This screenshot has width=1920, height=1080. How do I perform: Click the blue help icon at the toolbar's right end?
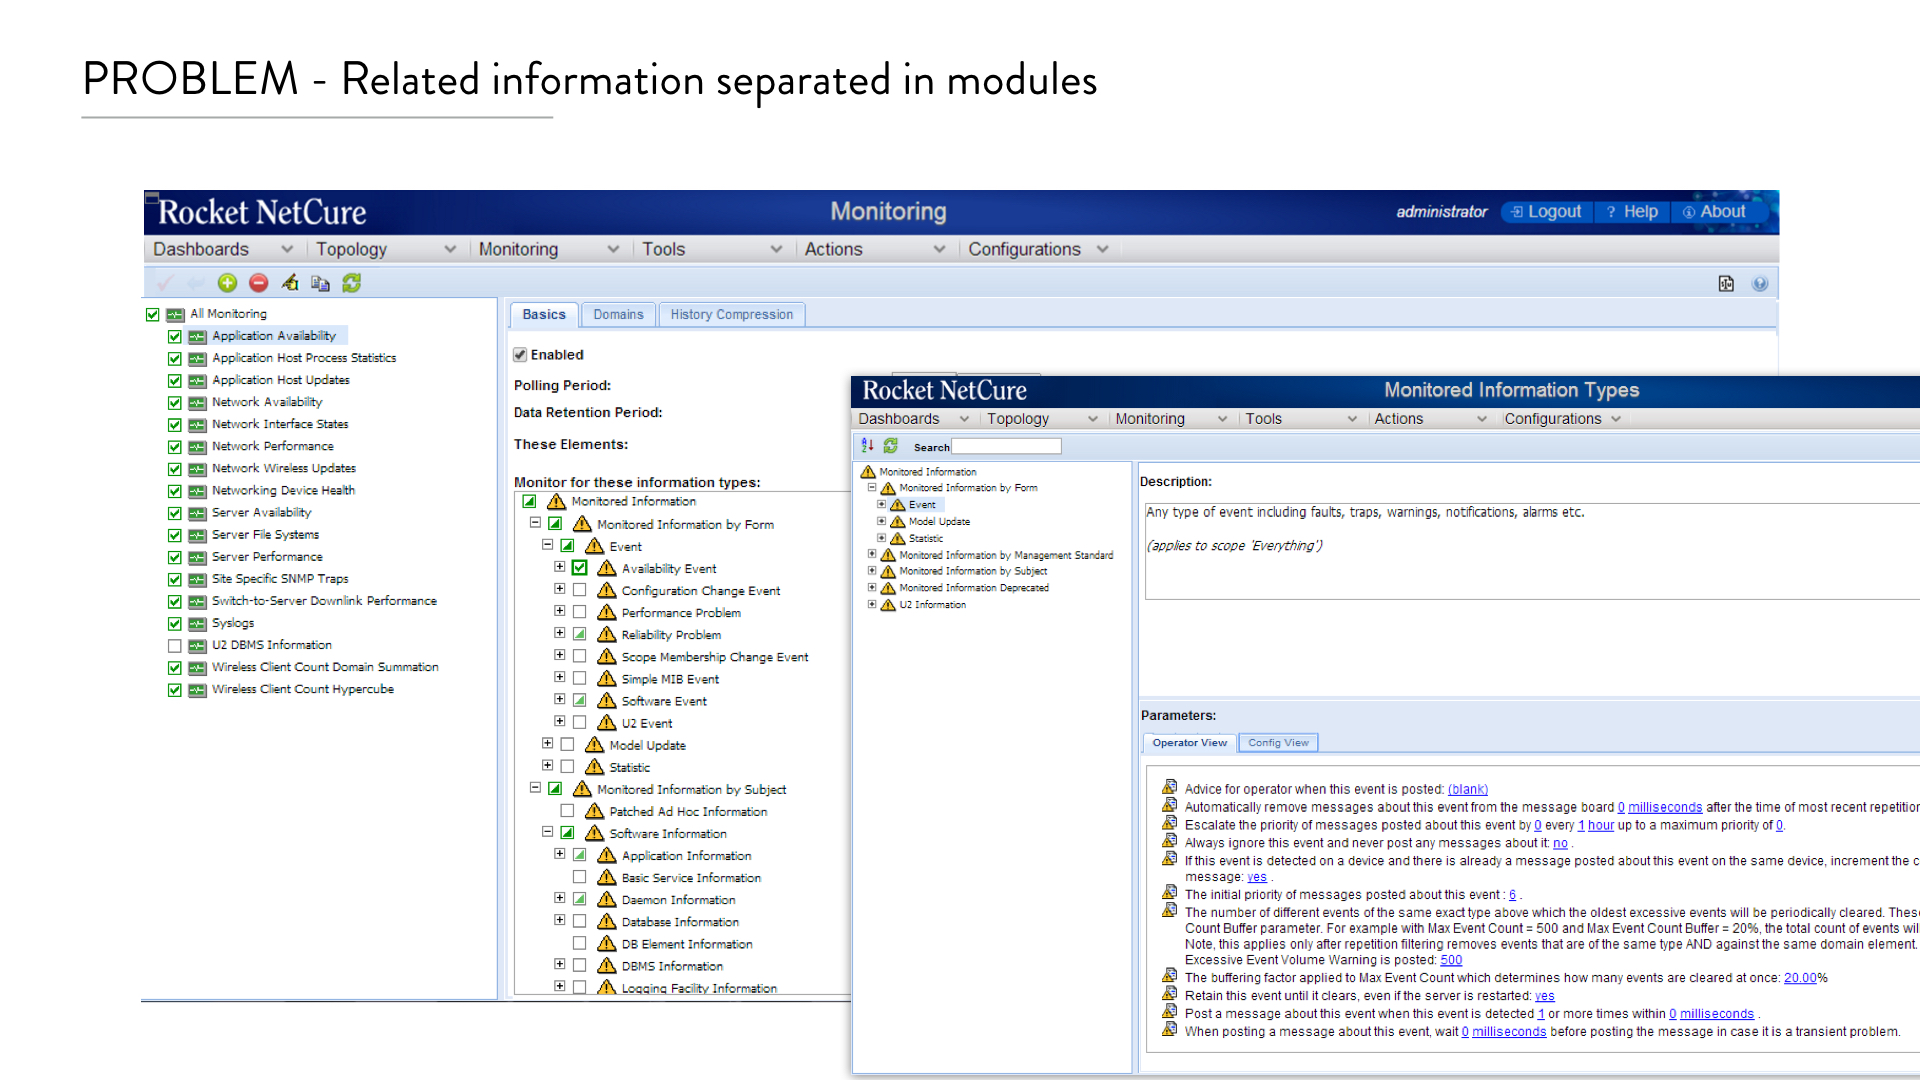(x=1760, y=284)
